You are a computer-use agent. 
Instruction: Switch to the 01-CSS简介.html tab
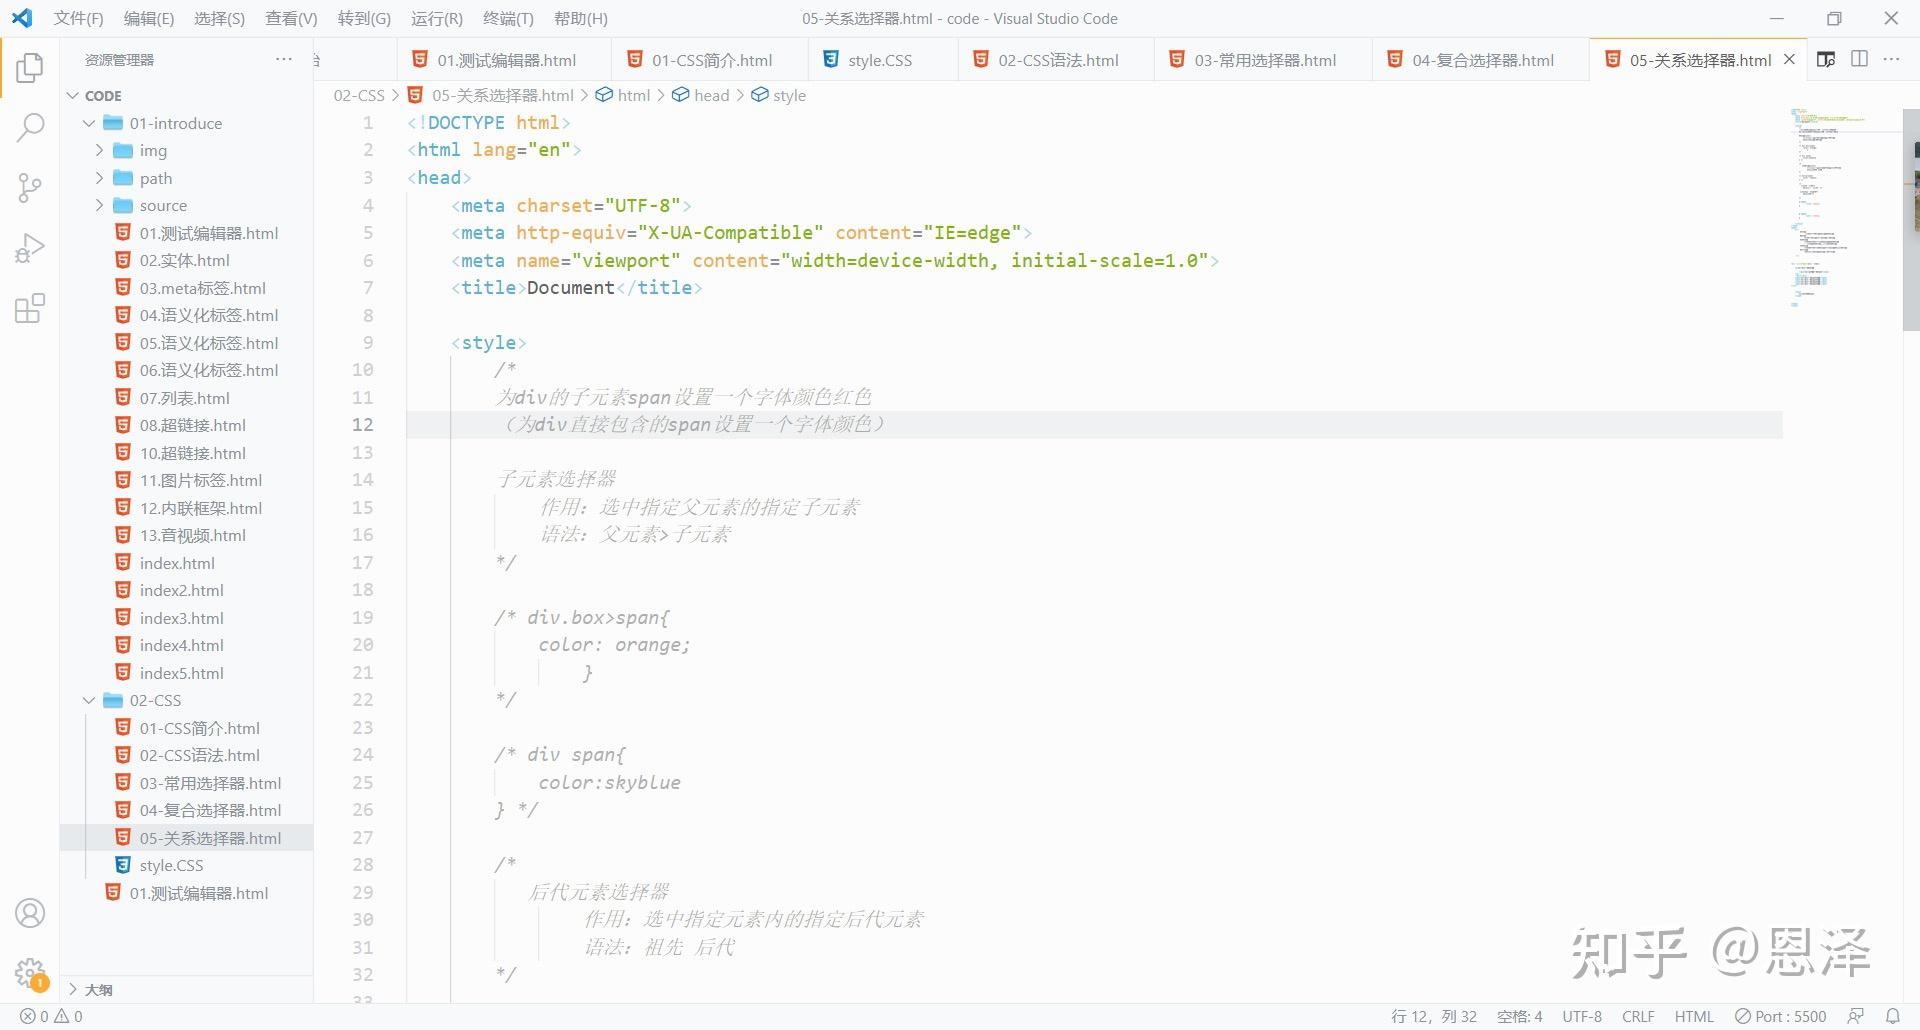(709, 60)
